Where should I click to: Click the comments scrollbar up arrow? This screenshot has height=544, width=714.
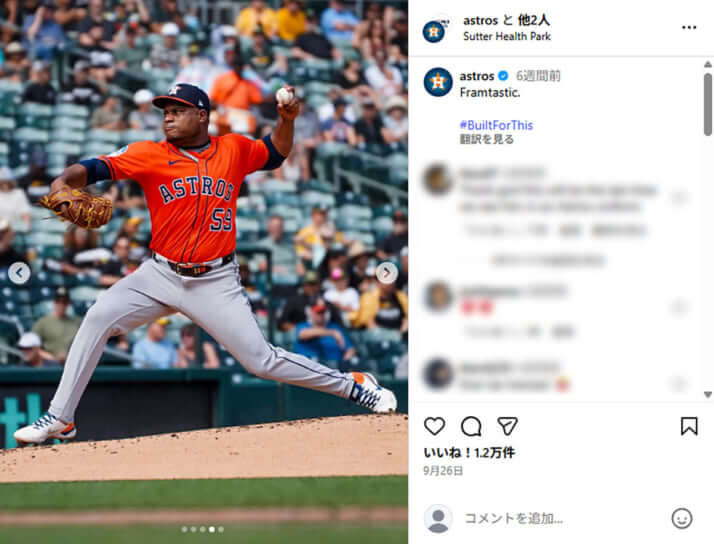point(708,64)
